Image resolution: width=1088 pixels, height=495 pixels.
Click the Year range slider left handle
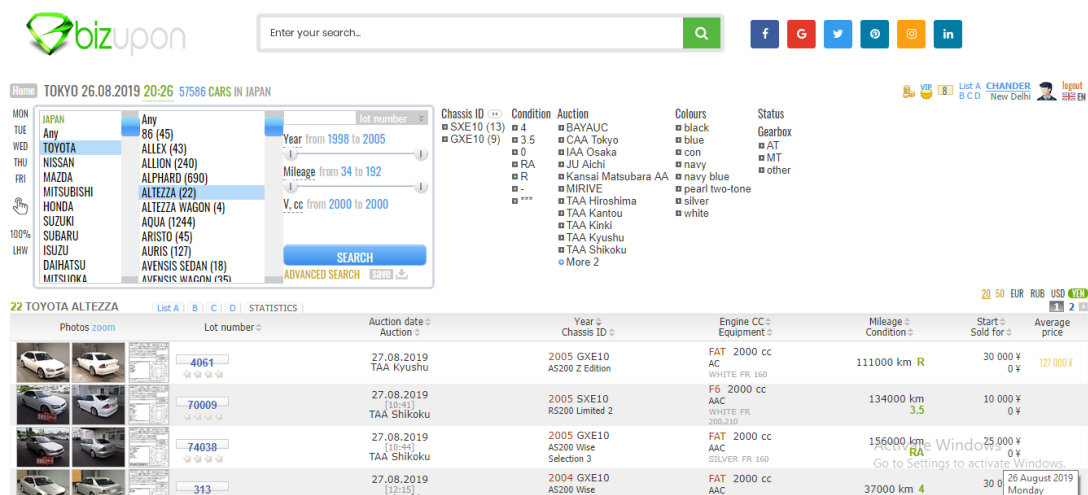pyautogui.click(x=292, y=155)
